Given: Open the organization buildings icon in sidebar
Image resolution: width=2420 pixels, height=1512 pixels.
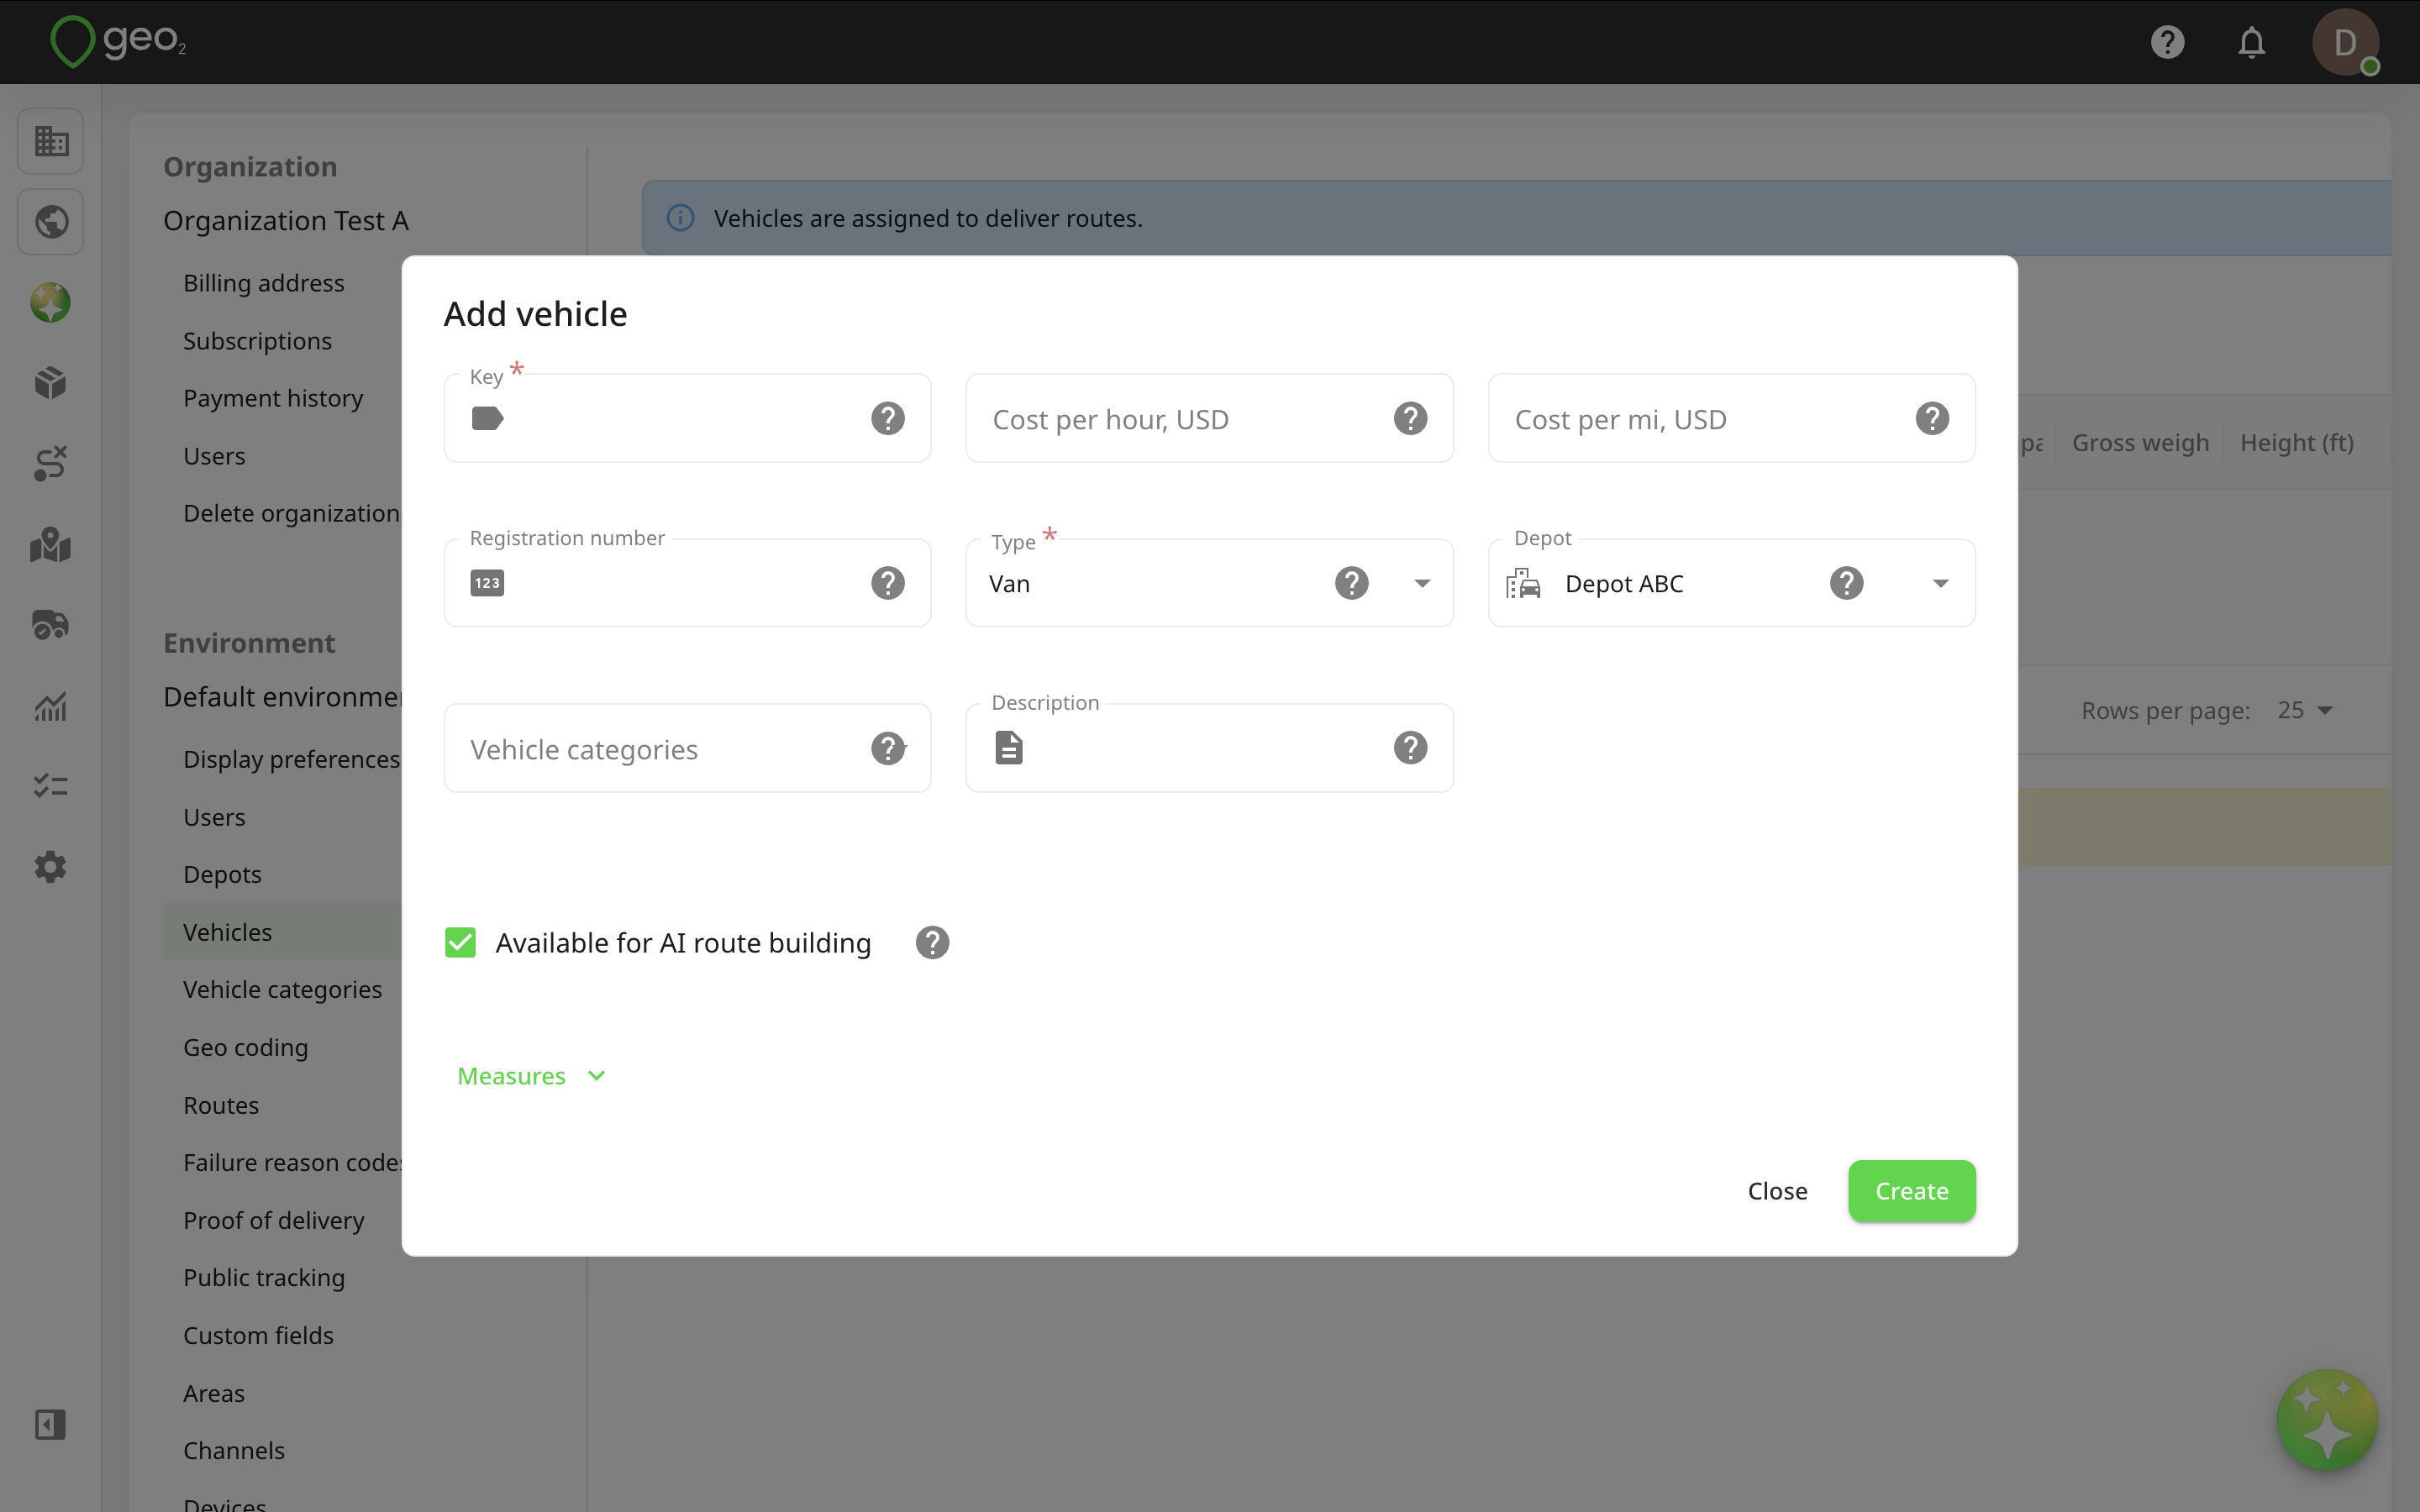Looking at the screenshot, I should (x=51, y=141).
